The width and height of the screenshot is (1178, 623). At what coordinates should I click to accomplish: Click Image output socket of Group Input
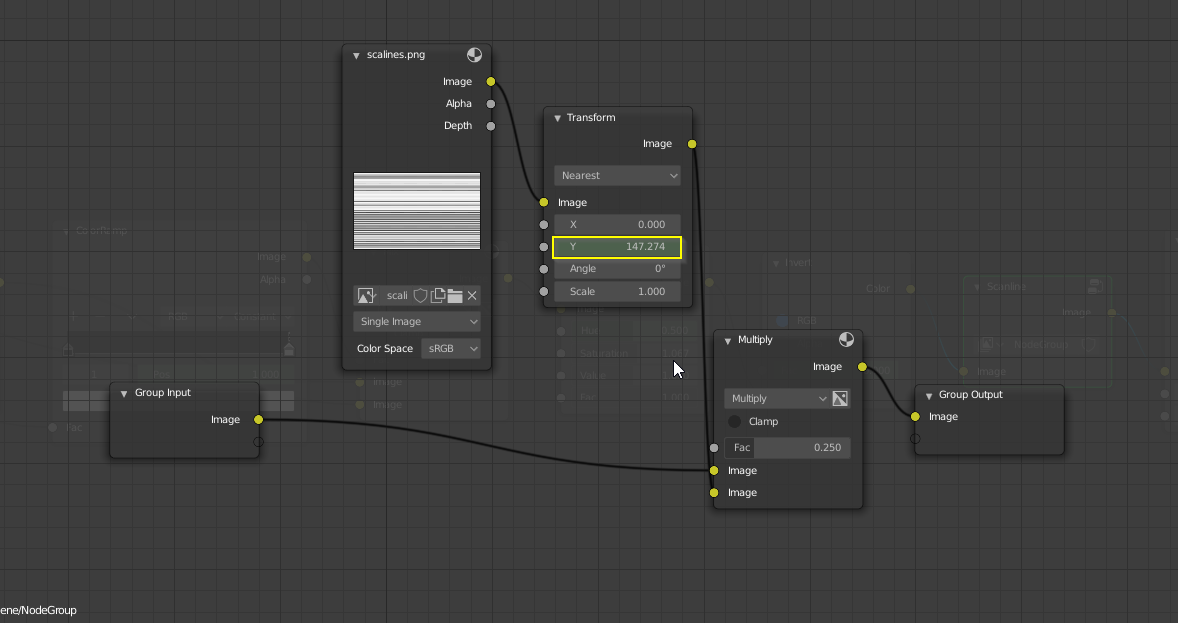258,419
